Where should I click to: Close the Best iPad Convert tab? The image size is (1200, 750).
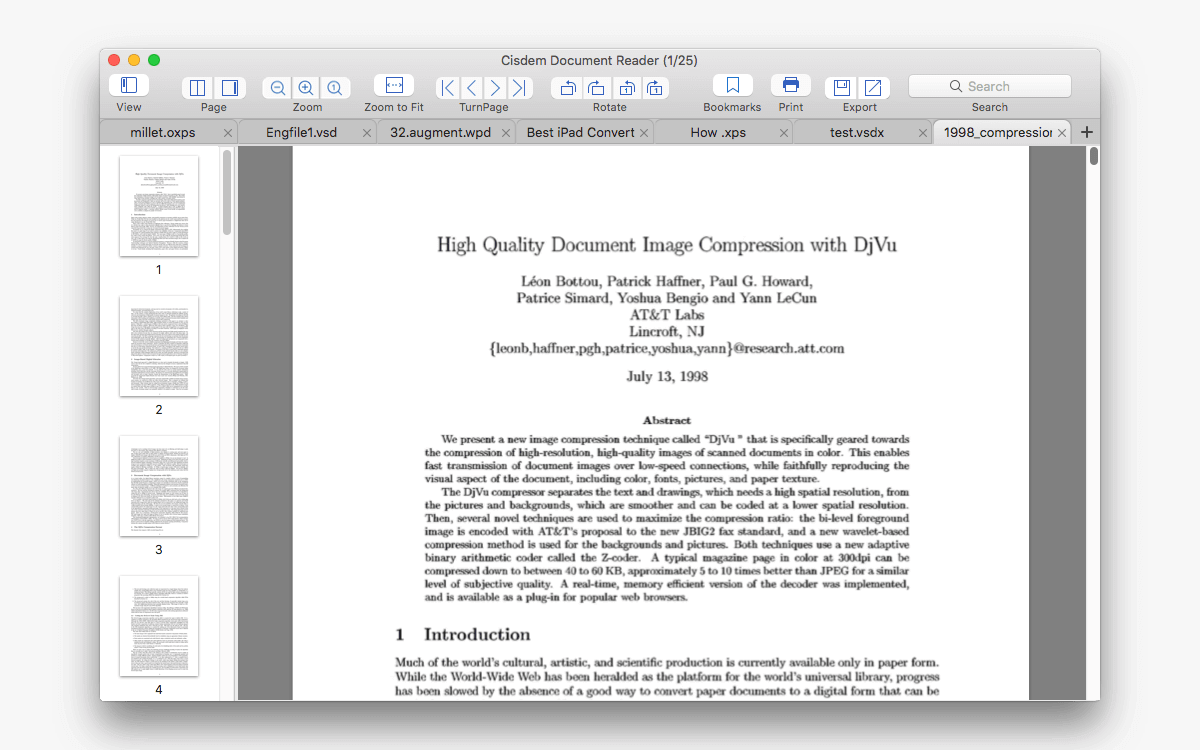pos(644,133)
